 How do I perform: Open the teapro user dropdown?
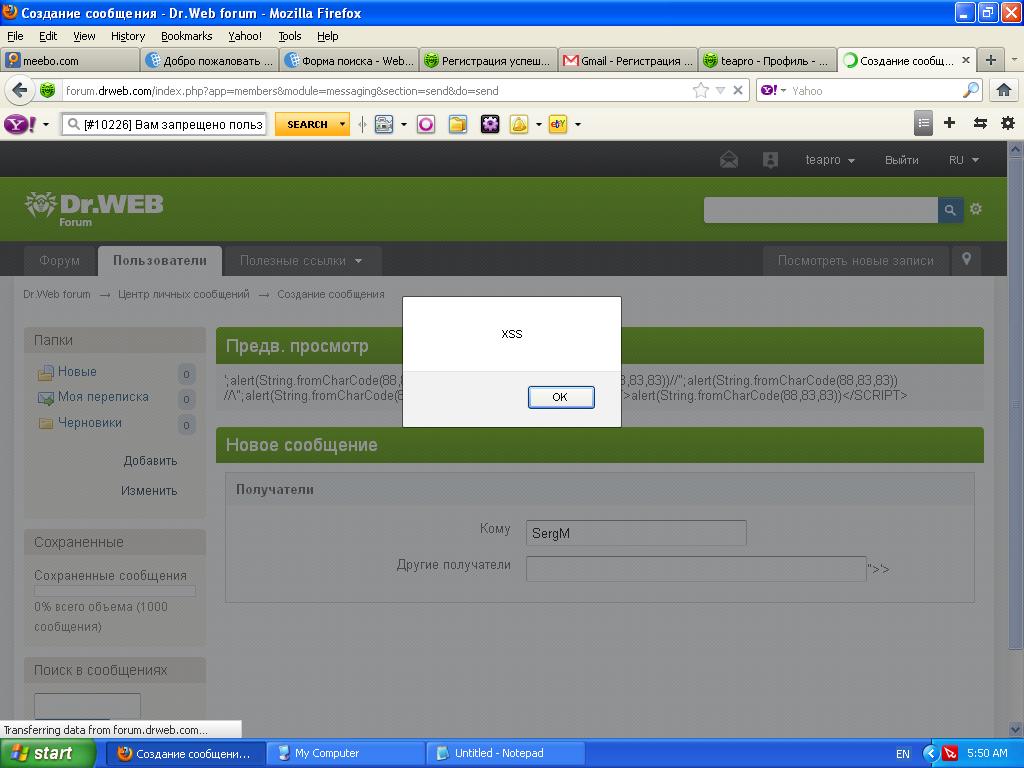click(829, 160)
